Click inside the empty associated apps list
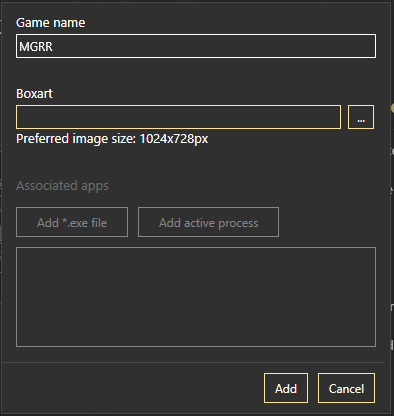Screen dimensions: 394x416 (196, 297)
